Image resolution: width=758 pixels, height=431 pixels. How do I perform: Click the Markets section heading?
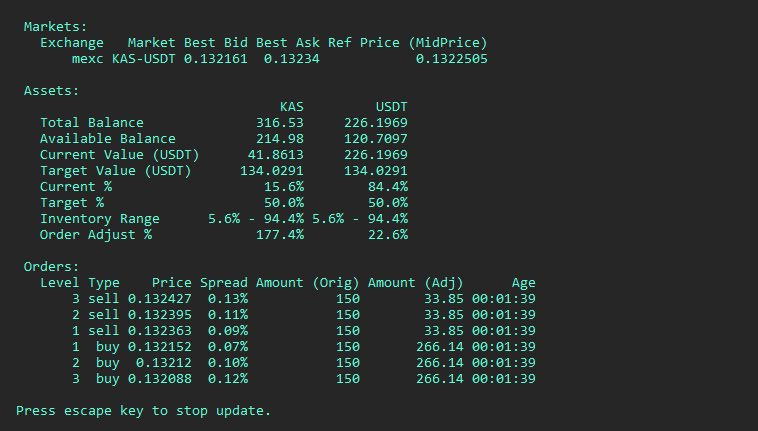(x=56, y=27)
